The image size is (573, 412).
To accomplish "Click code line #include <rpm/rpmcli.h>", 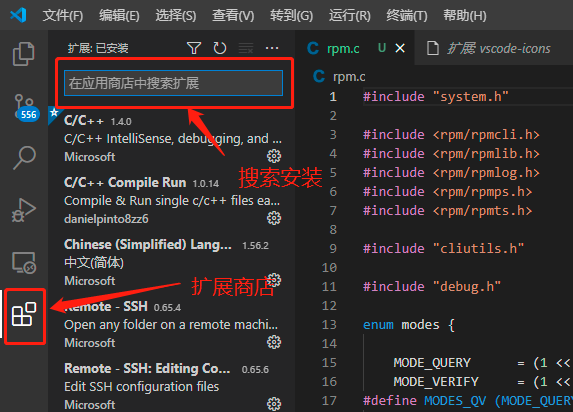I will (x=451, y=135).
